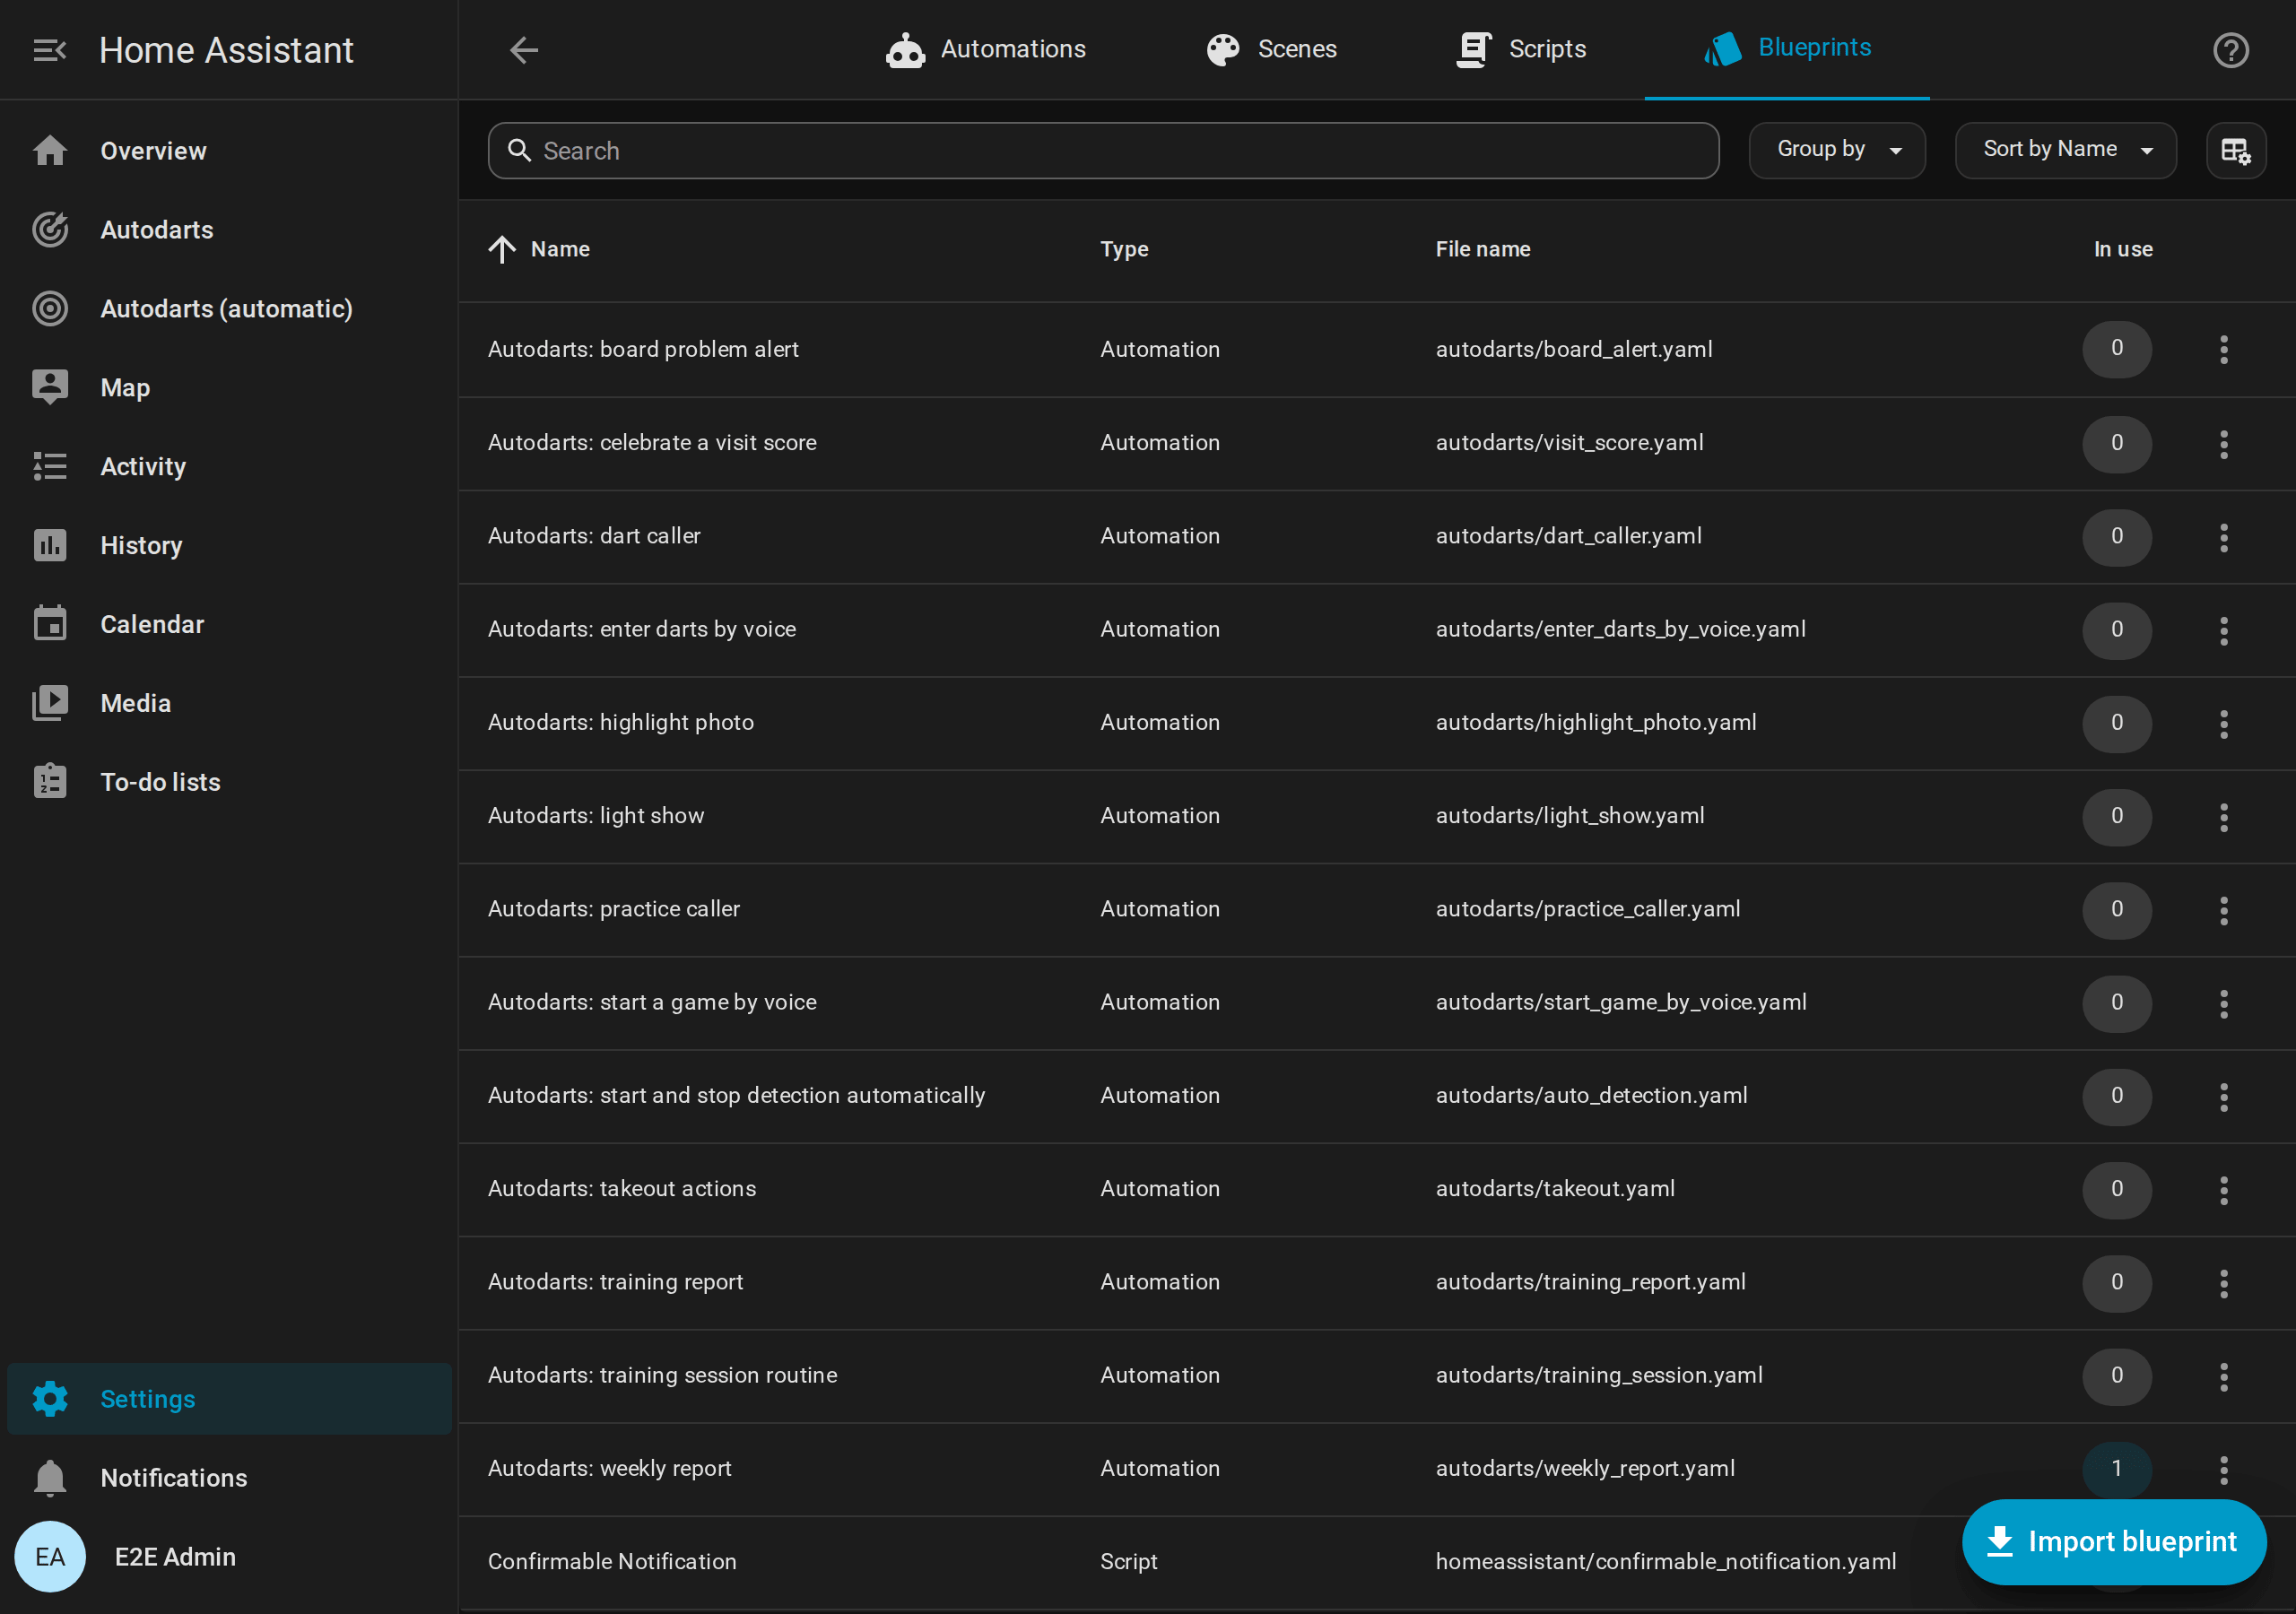Sort the table by Name column header
2296x1614 pixels.
560,249
